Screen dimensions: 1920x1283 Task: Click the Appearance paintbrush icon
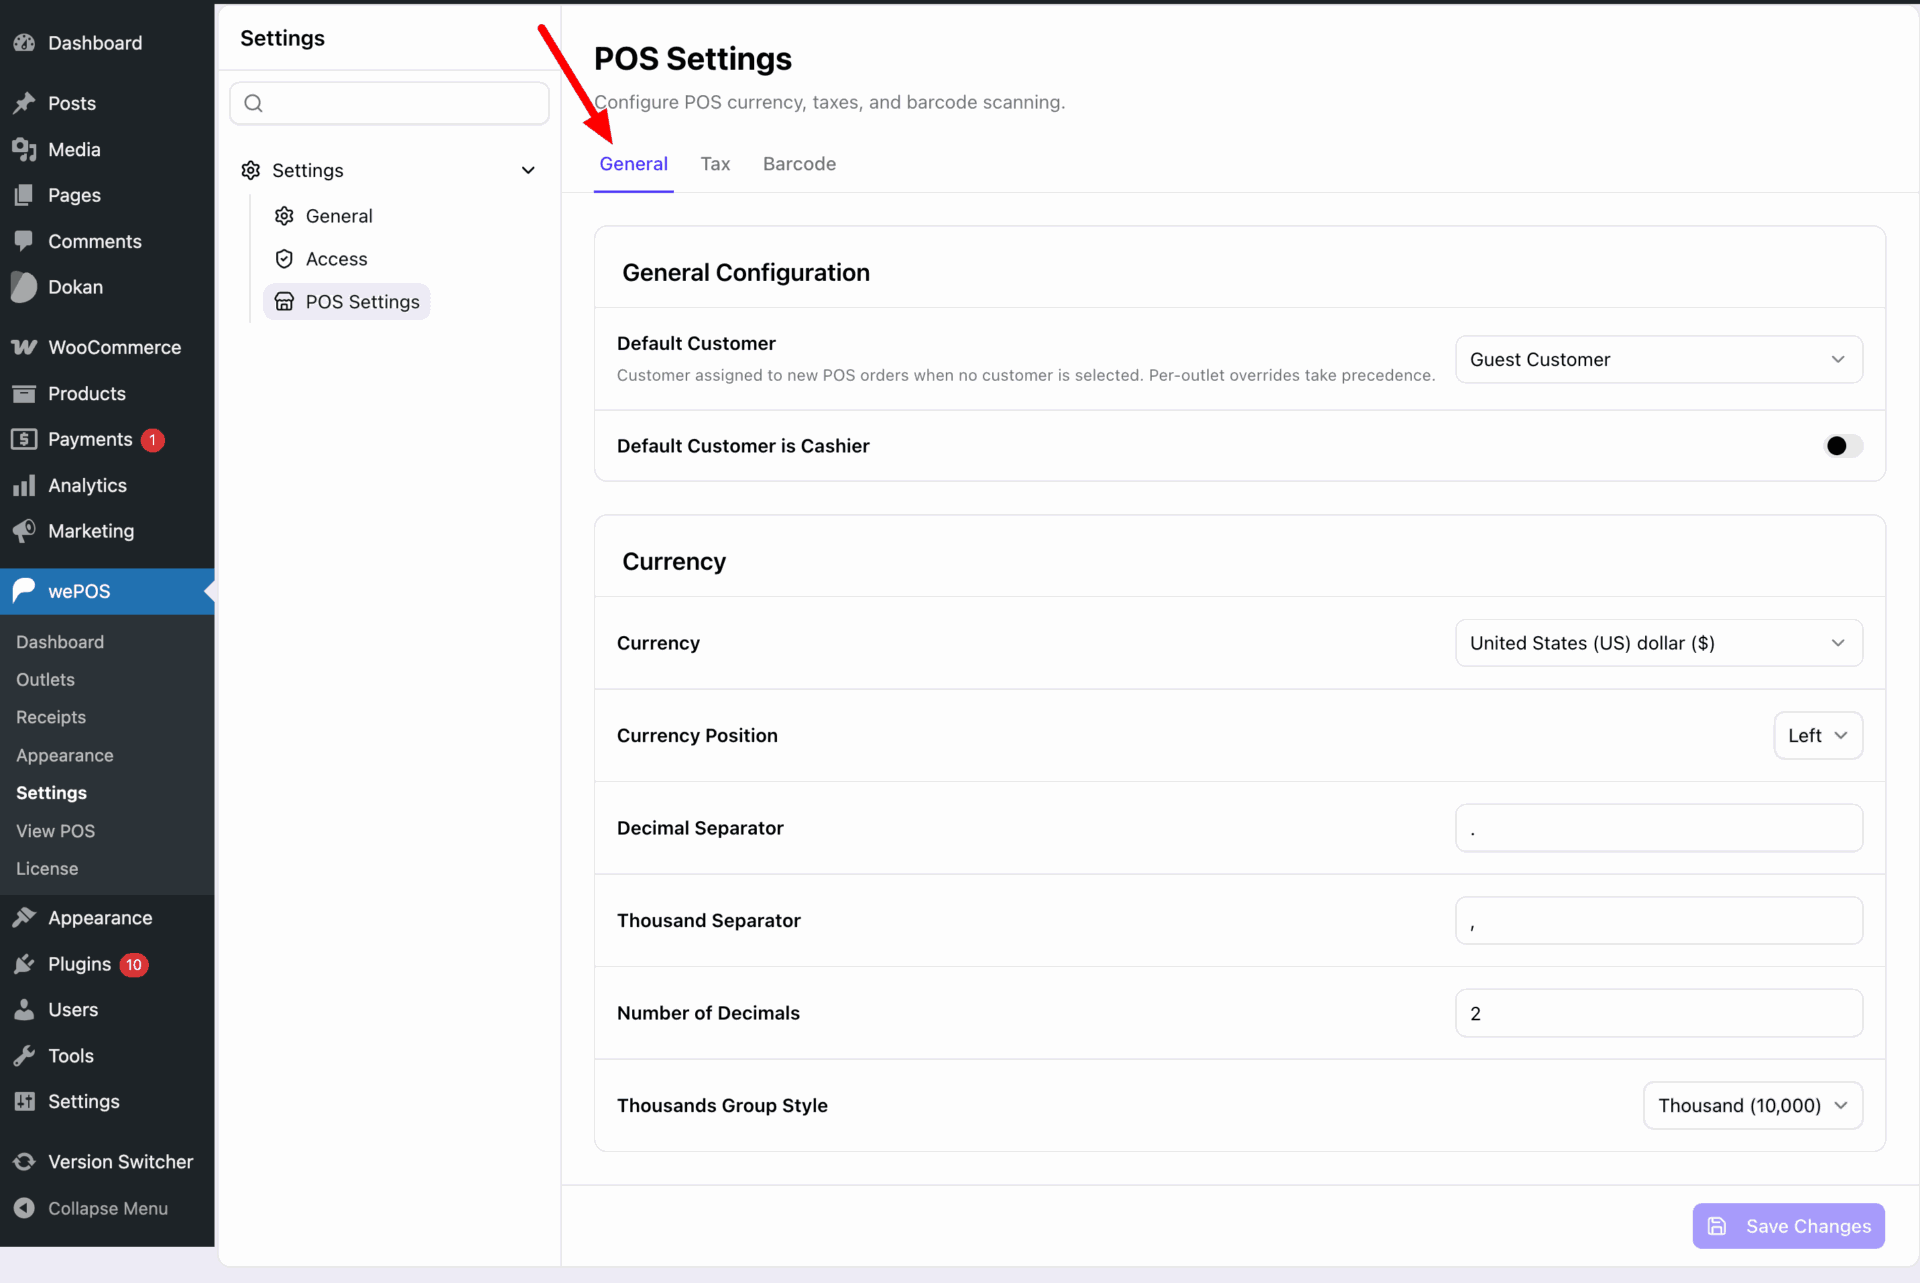click(x=24, y=918)
